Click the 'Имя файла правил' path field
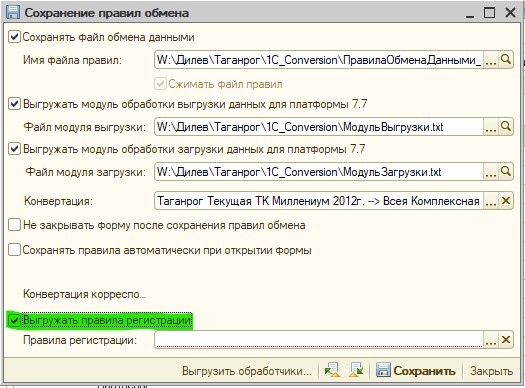This screenshot has height=388, width=525. click(x=319, y=60)
